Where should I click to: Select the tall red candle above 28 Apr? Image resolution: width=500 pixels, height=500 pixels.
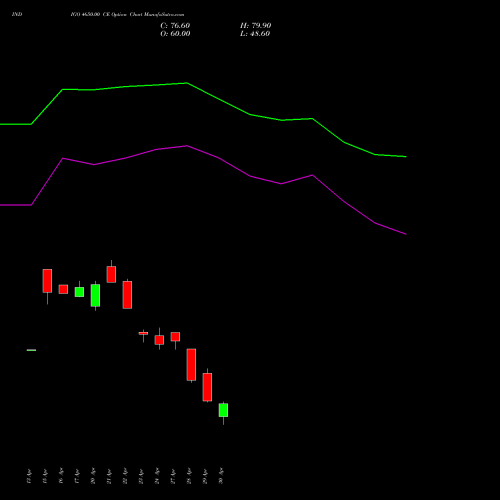tap(191, 364)
